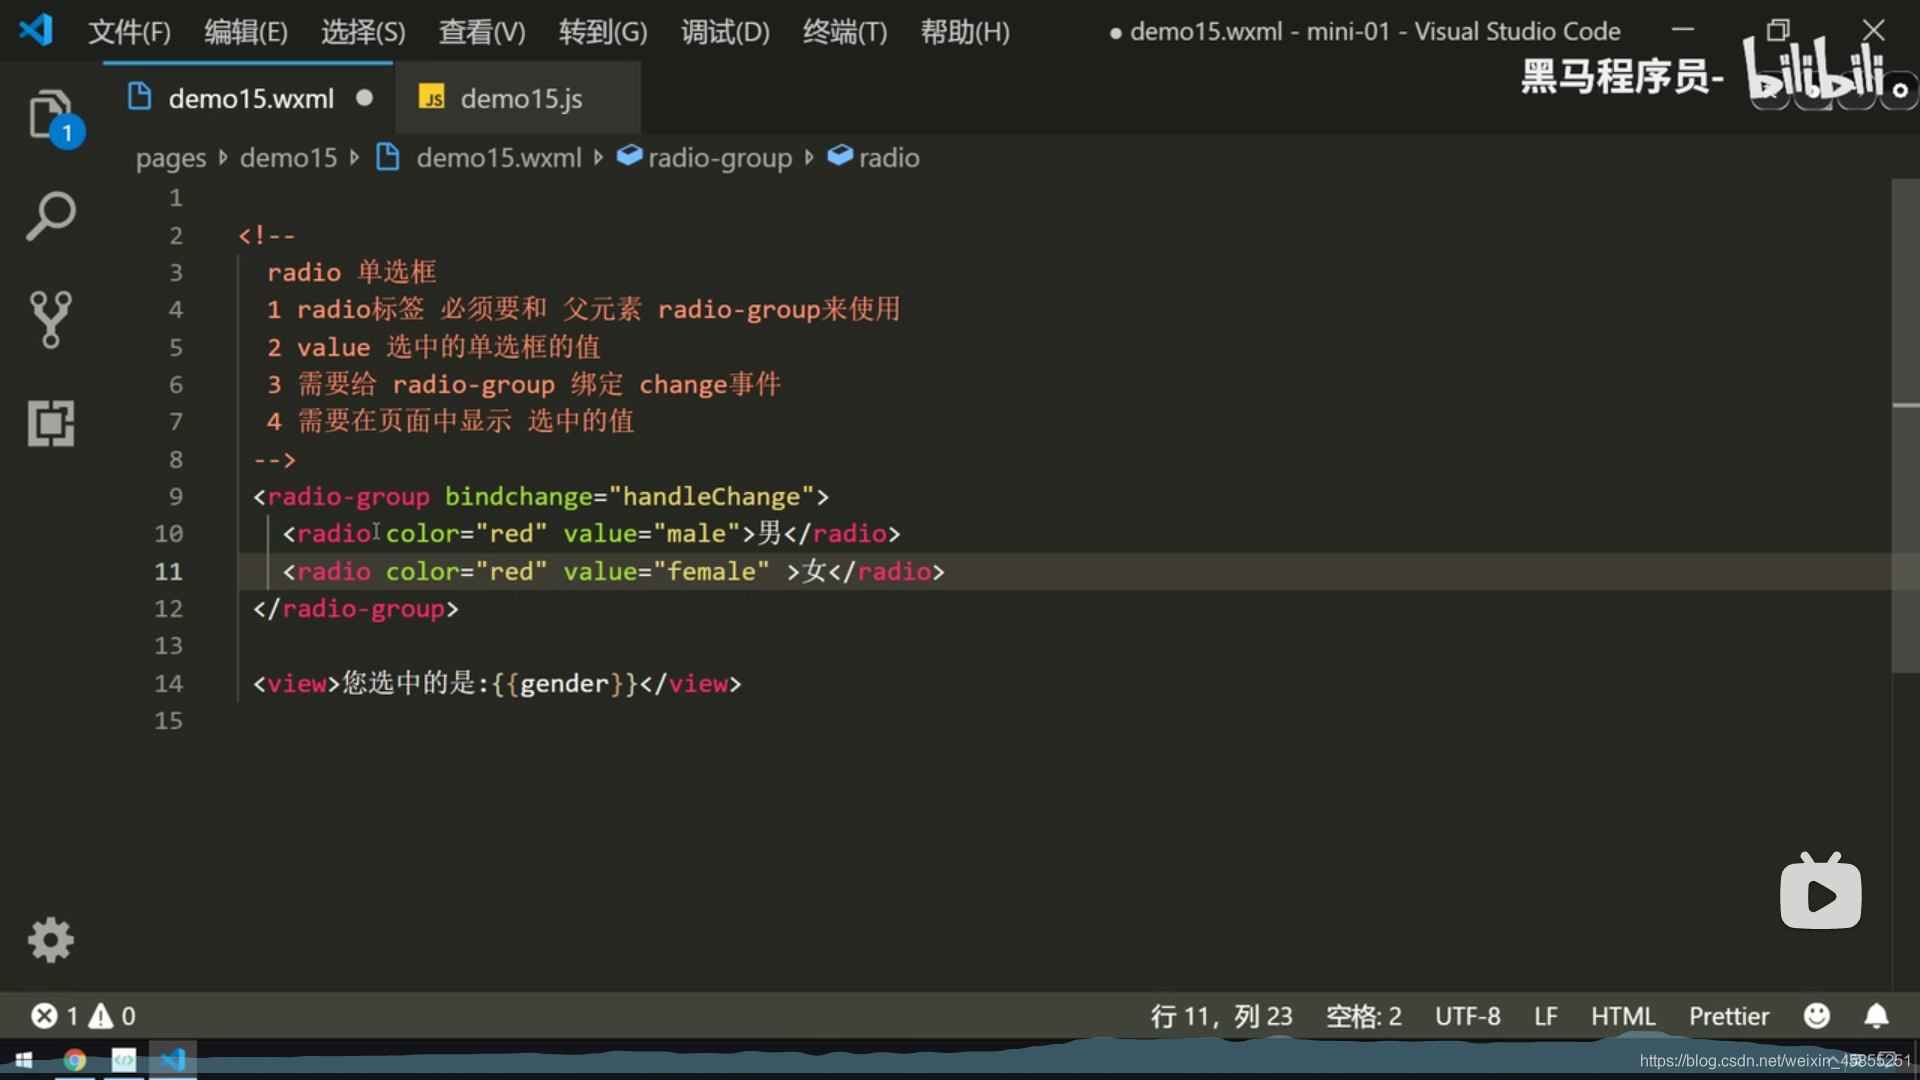Click the VS Code taskbar icon
This screenshot has width=1920, height=1080.
[x=173, y=1060]
